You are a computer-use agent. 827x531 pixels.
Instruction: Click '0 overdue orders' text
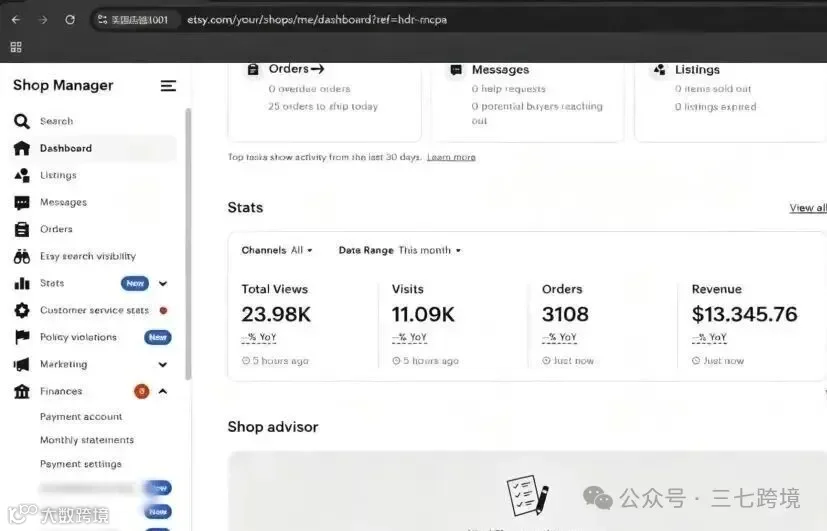tap(309, 89)
